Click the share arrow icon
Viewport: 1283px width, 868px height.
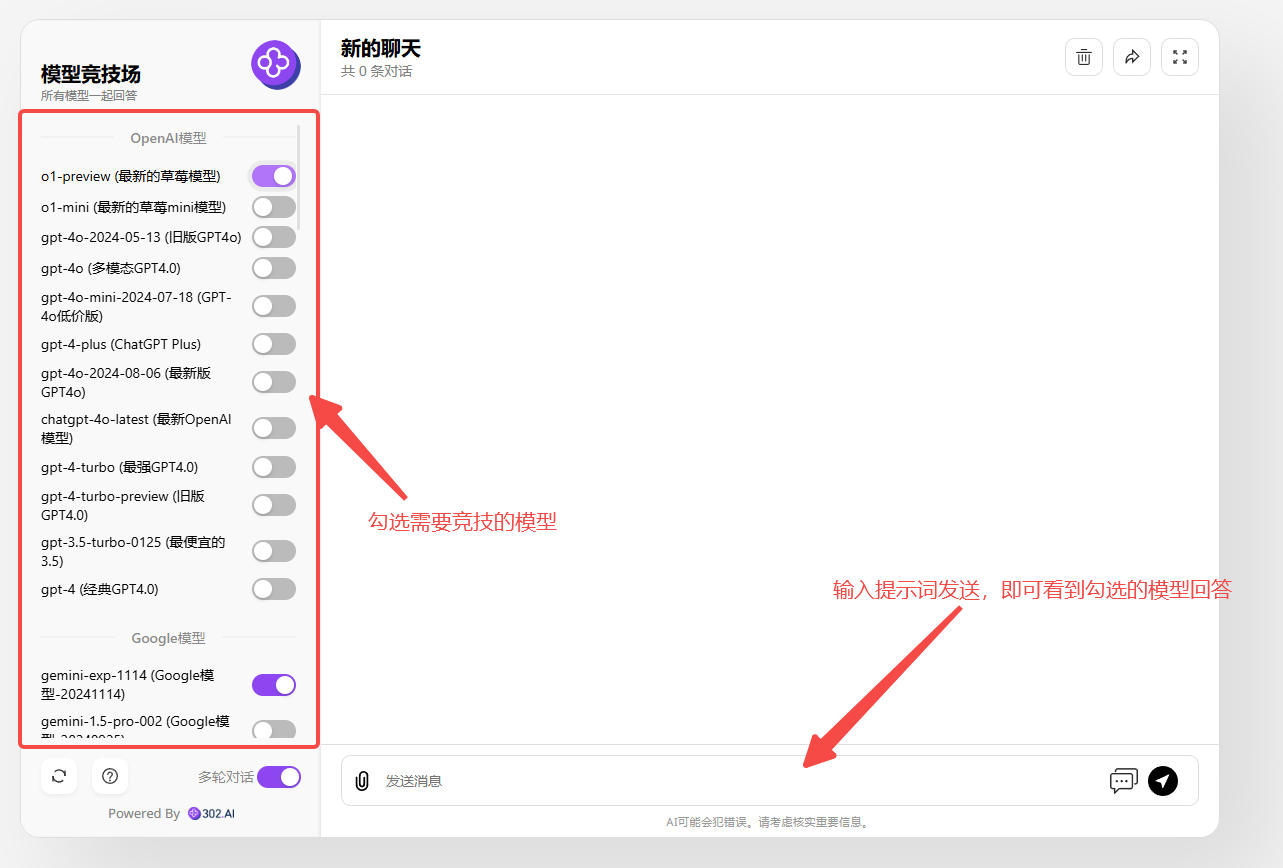tap(1132, 57)
